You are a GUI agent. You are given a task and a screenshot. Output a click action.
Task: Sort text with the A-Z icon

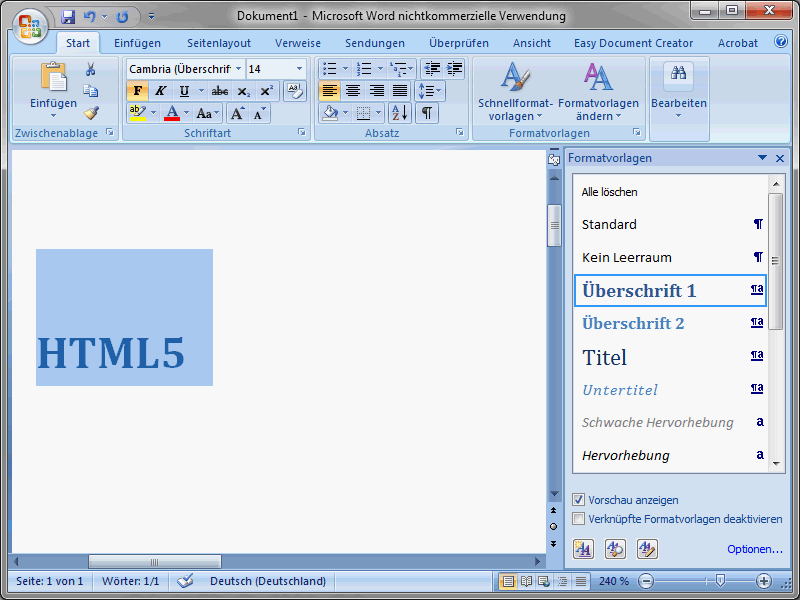(400, 113)
